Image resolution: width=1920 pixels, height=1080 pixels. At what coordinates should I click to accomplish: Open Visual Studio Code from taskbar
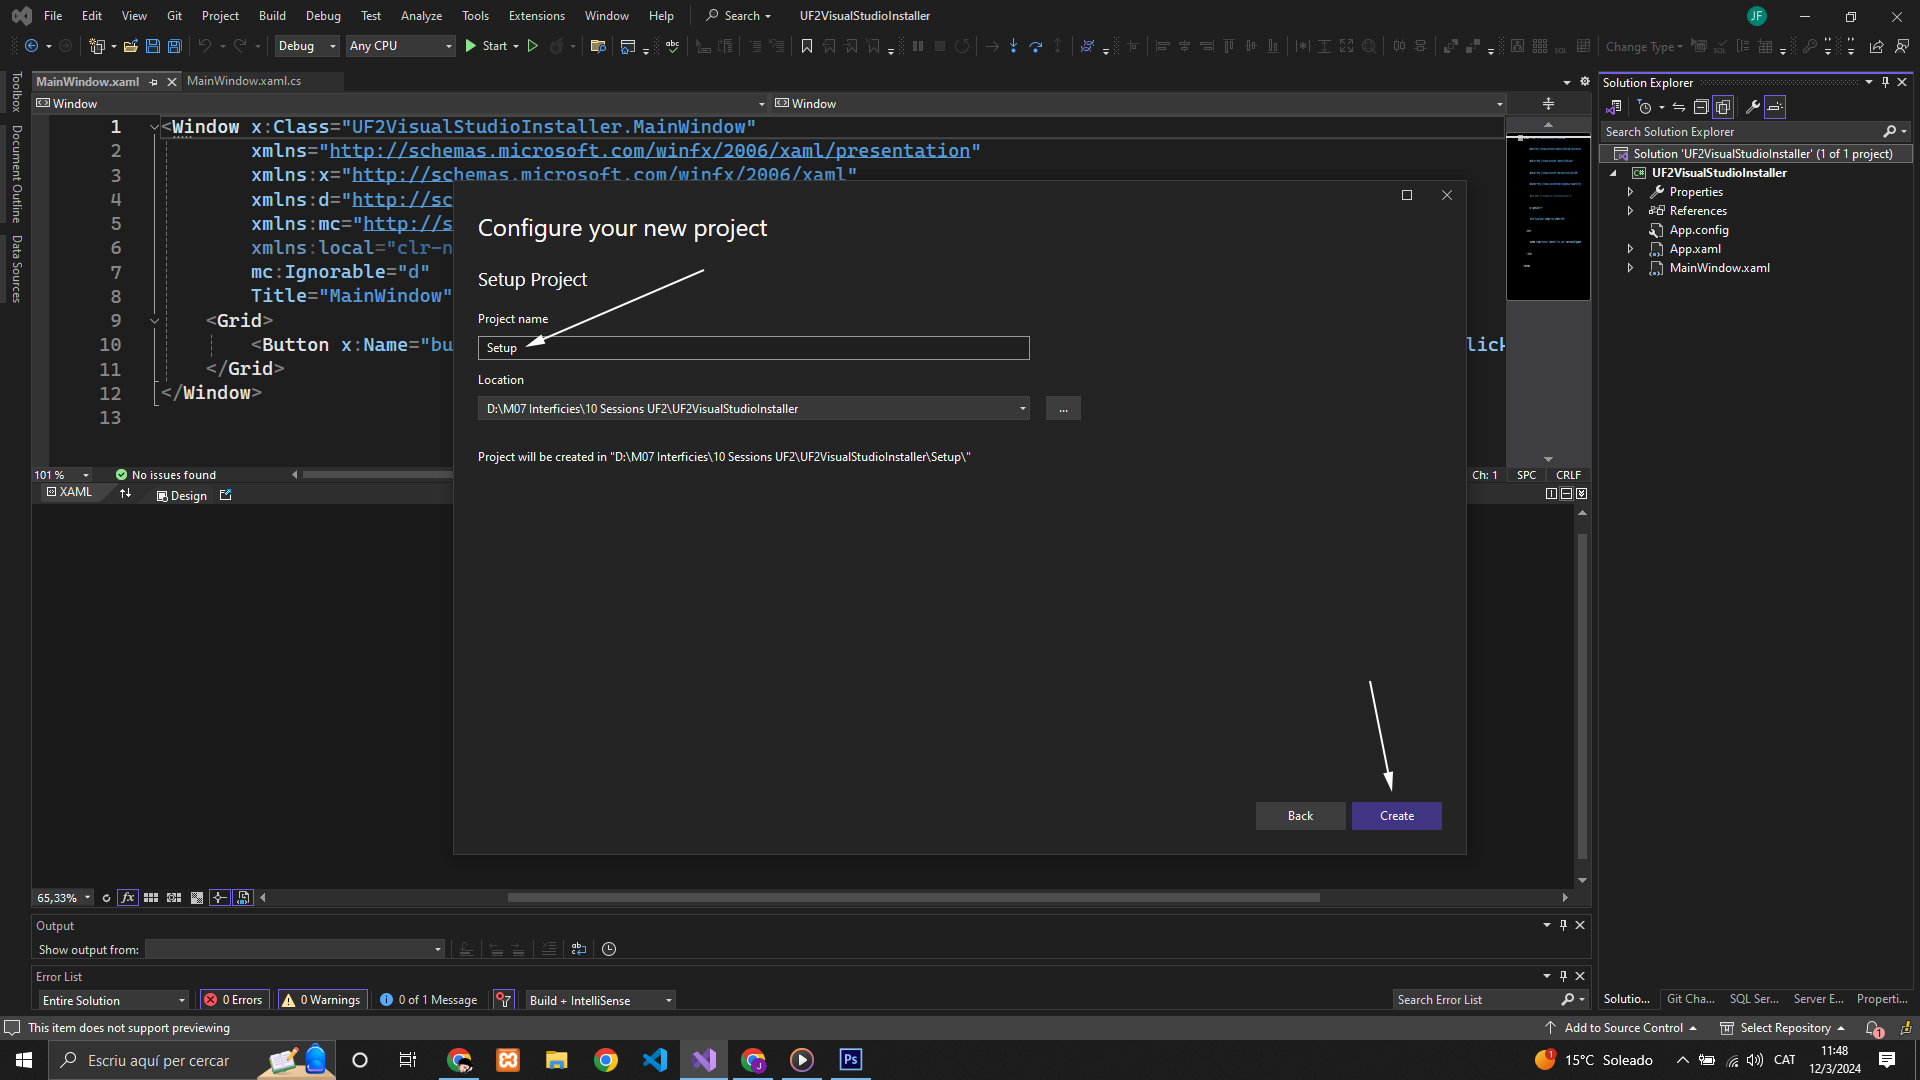pyautogui.click(x=655, y=1060)
